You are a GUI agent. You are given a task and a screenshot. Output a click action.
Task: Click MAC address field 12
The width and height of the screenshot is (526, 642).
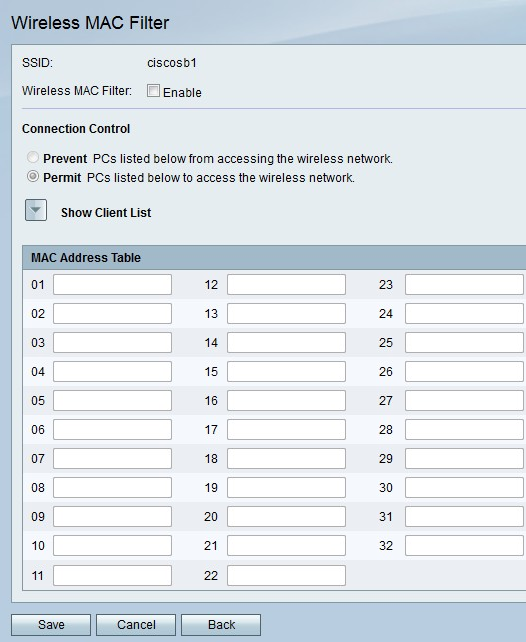click(x=286, y=285)
